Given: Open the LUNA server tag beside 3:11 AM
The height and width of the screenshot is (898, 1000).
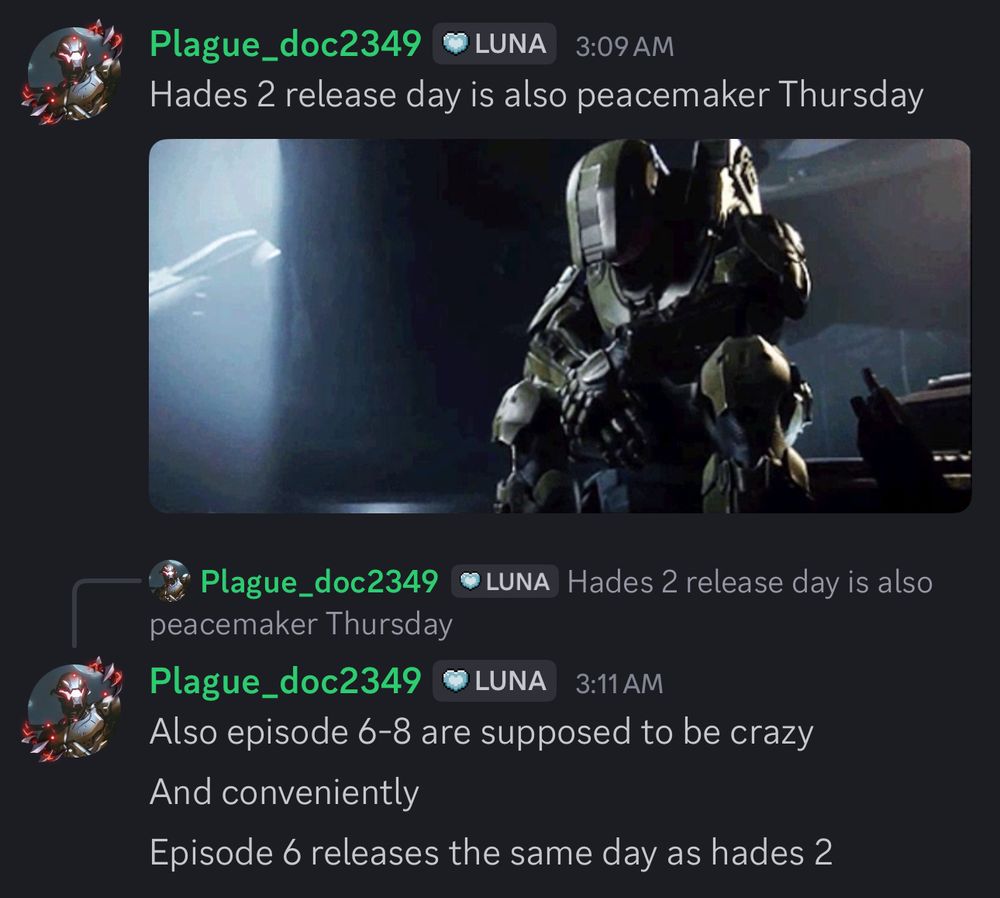Looking at the screenshot, I should click(x=494, y=681).
